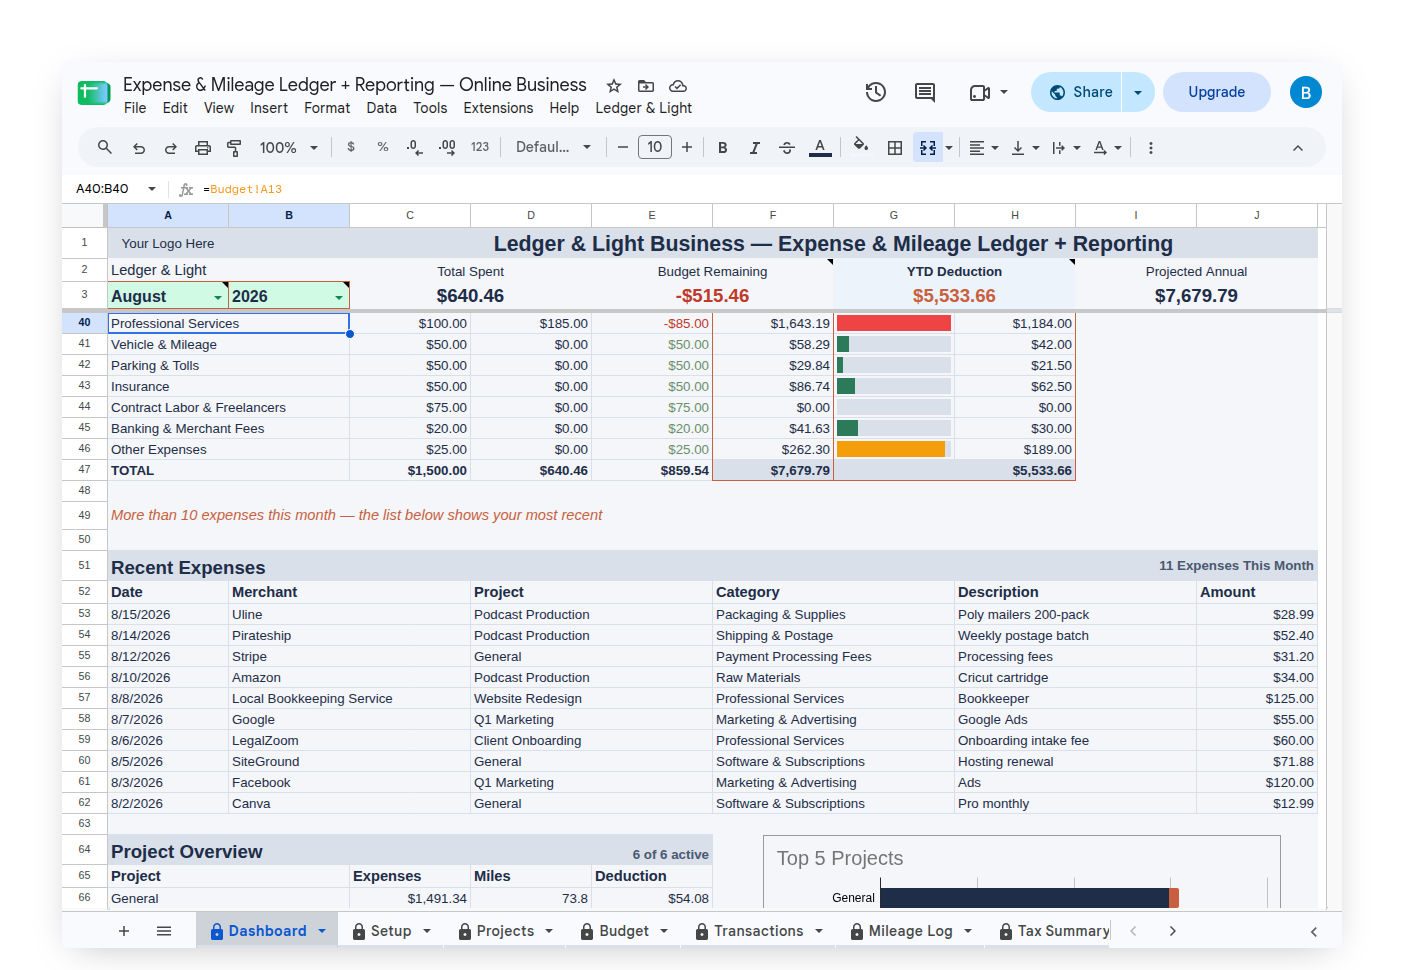Add a new sheet
This screenshot has height=970, width=1404.
coord(124,931)
